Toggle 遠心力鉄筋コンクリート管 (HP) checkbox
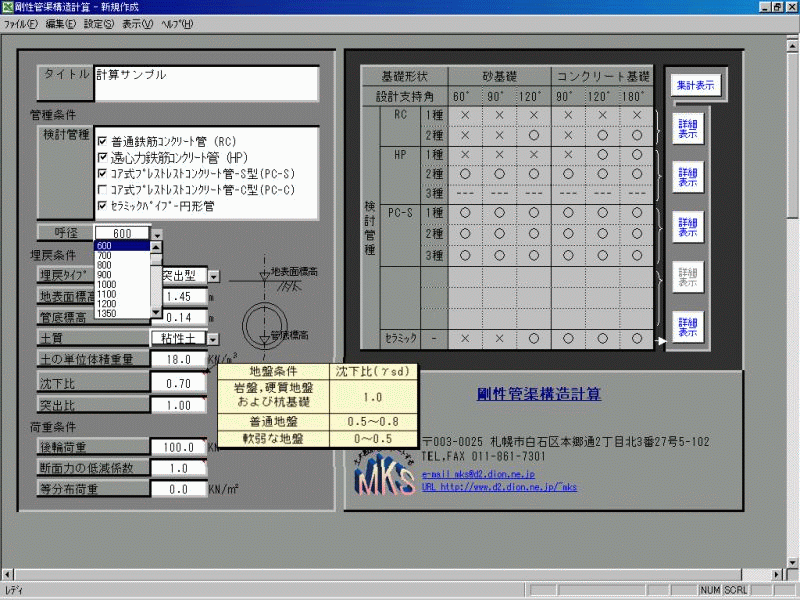Screen dimensions: 800x600 point(102,158)
